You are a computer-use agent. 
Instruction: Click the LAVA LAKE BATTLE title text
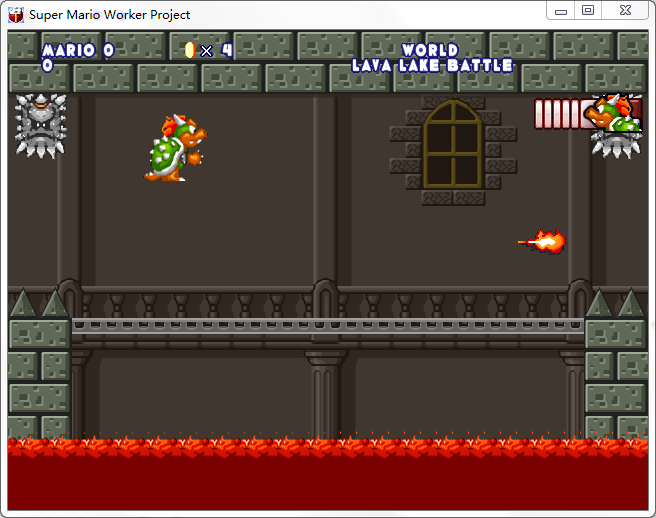coord(432,65)
